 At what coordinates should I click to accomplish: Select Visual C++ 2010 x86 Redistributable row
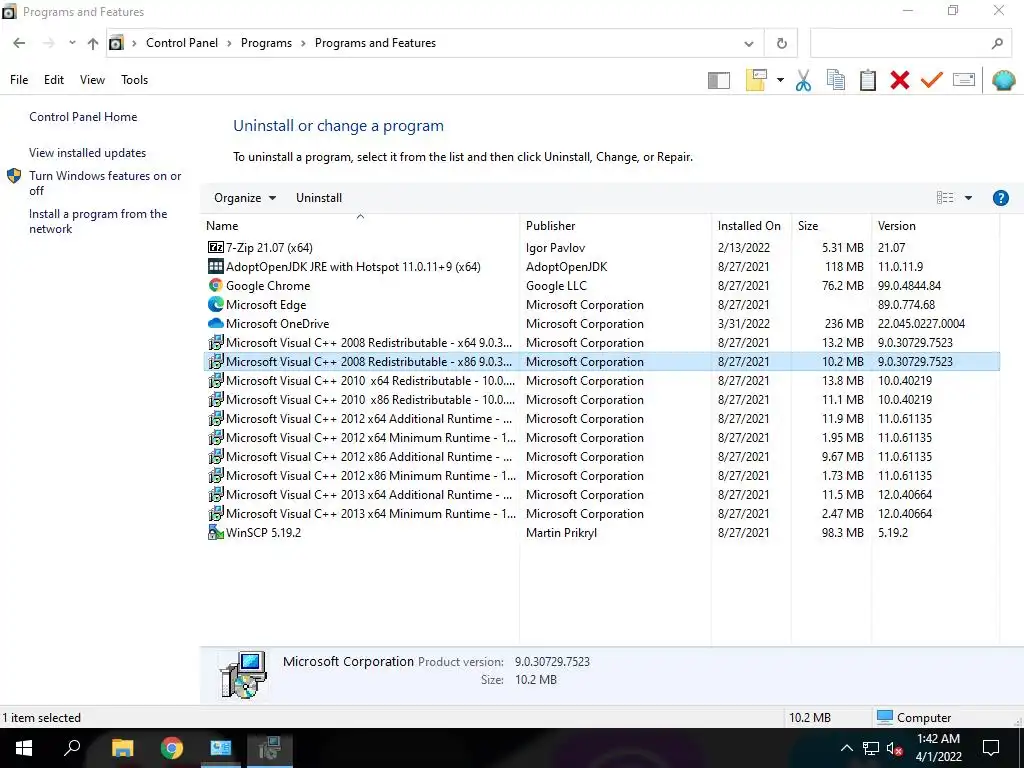point(601,400)
